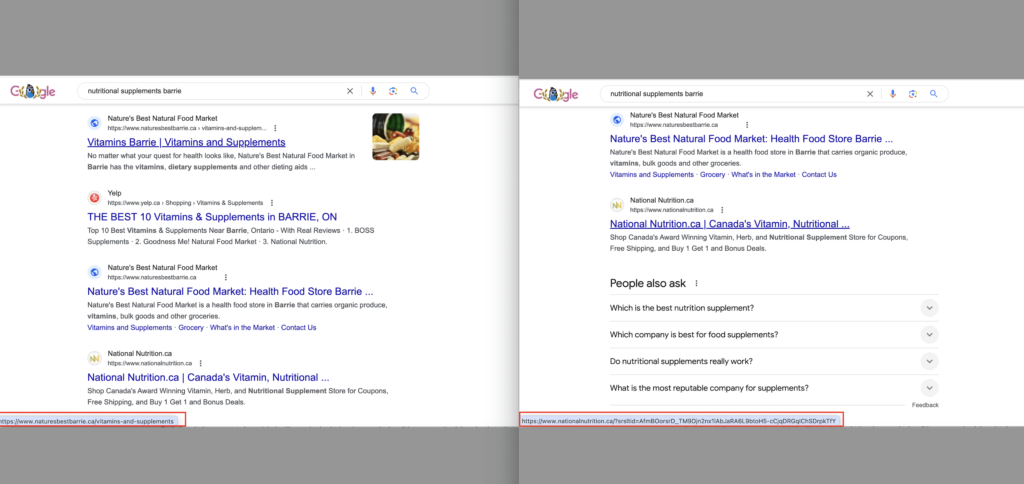Clear the search query in the left window
This screenshot has width=1024, height=484.
(350, 91)
